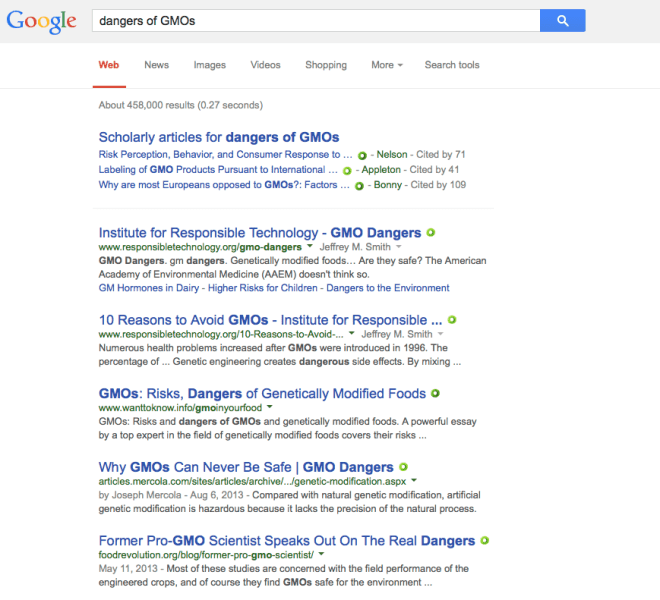Click the blue magnifier search button
Image resolution: width=660 pixels, height=600 pixels.
coord(562,20)
